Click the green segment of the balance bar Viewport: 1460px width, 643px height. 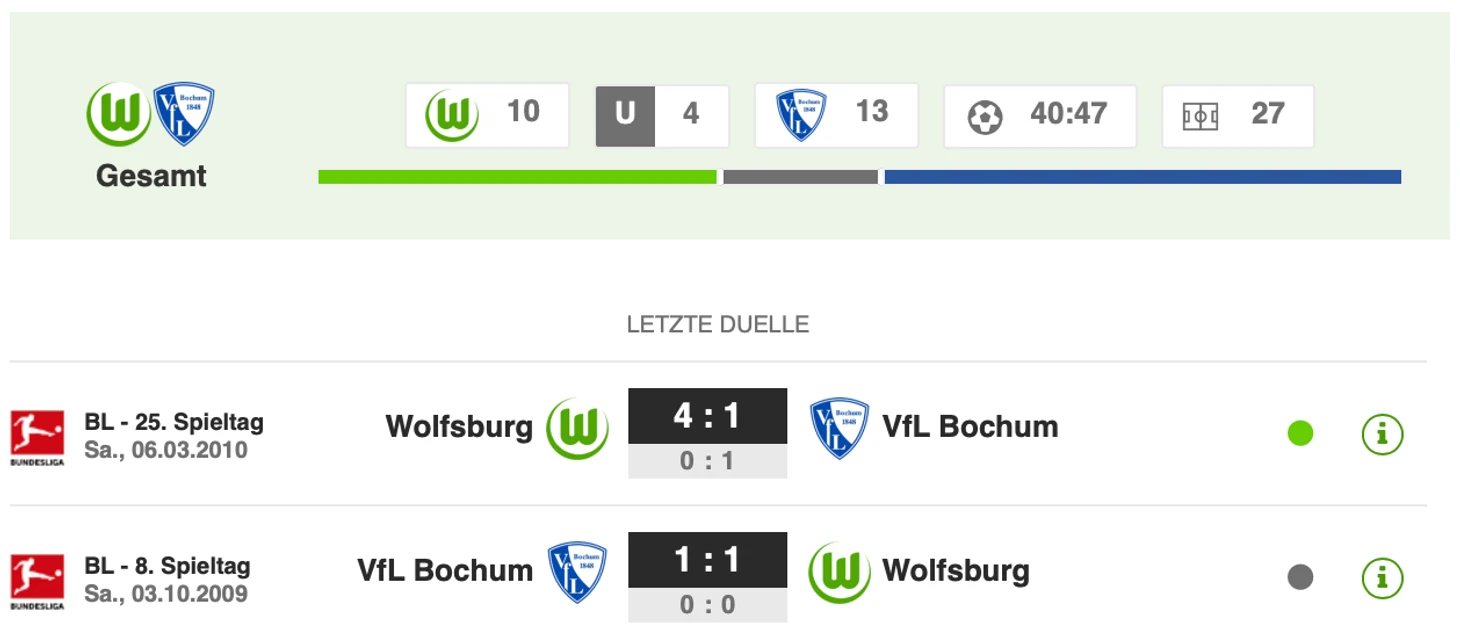[517, 177]
